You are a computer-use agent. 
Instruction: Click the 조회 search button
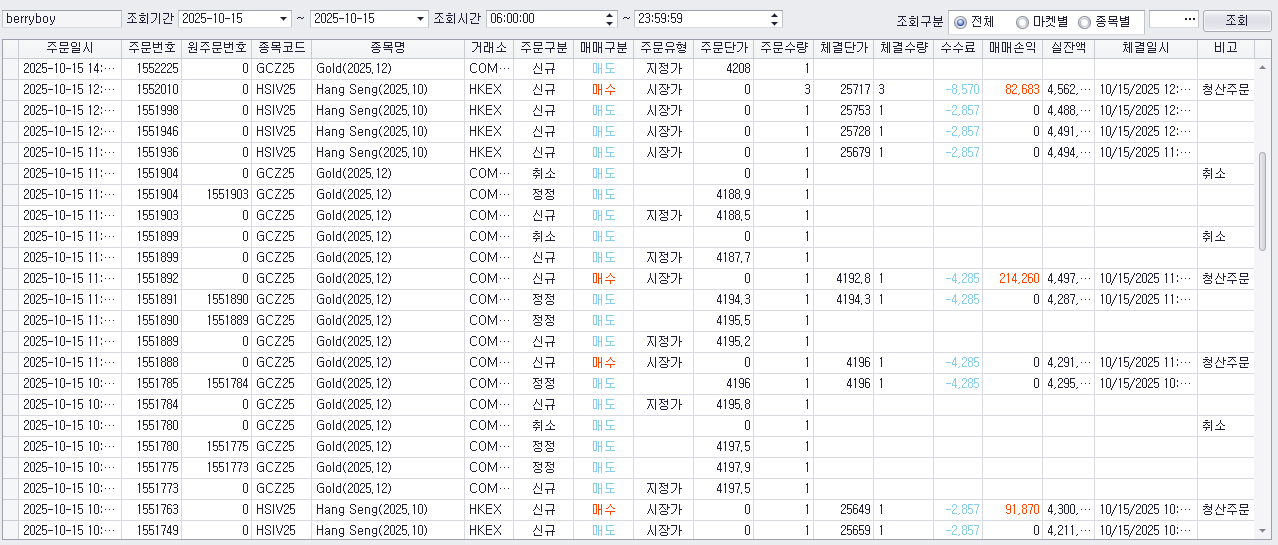pos(1236,20)
